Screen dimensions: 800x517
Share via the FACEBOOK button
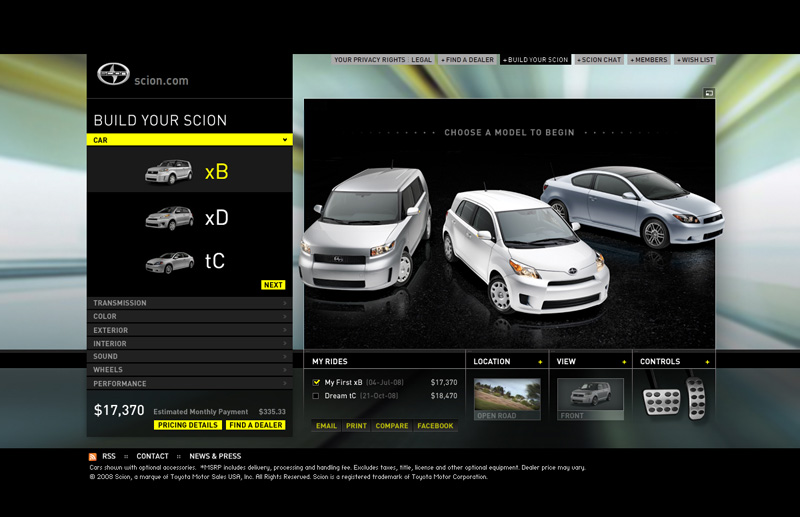[435, 426]
